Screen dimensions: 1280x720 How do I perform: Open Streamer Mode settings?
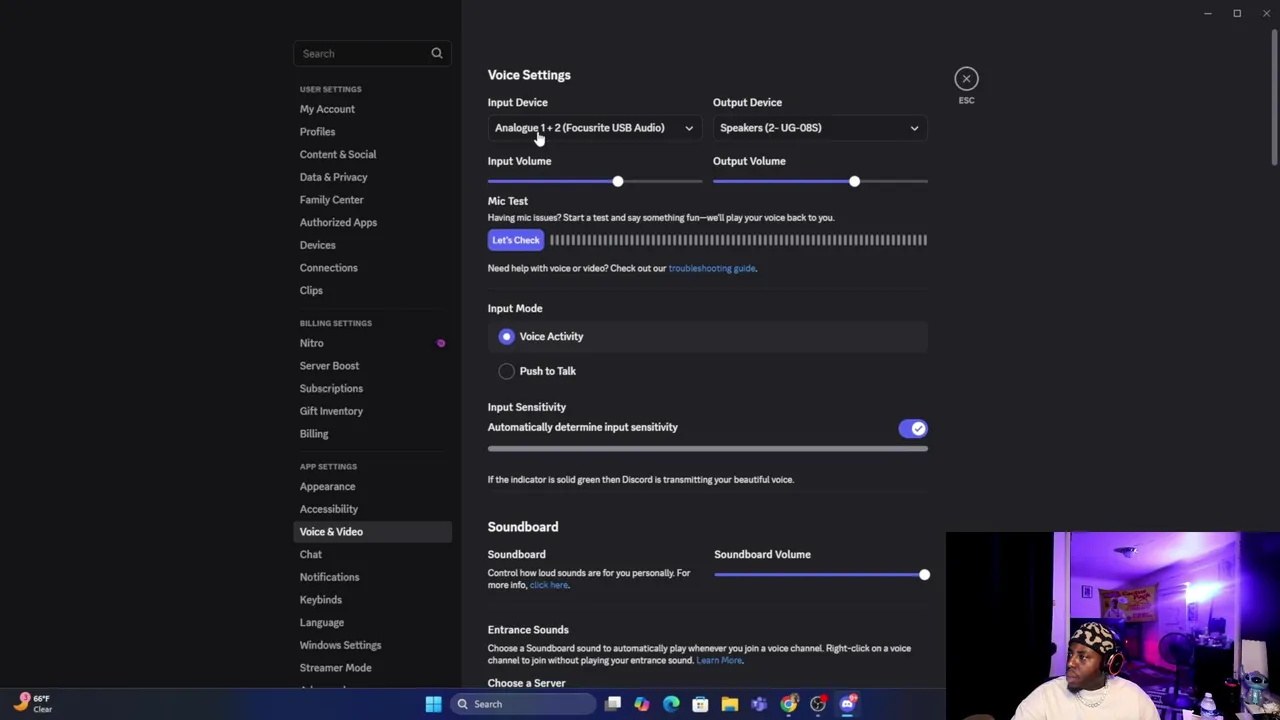pos(335,668)
